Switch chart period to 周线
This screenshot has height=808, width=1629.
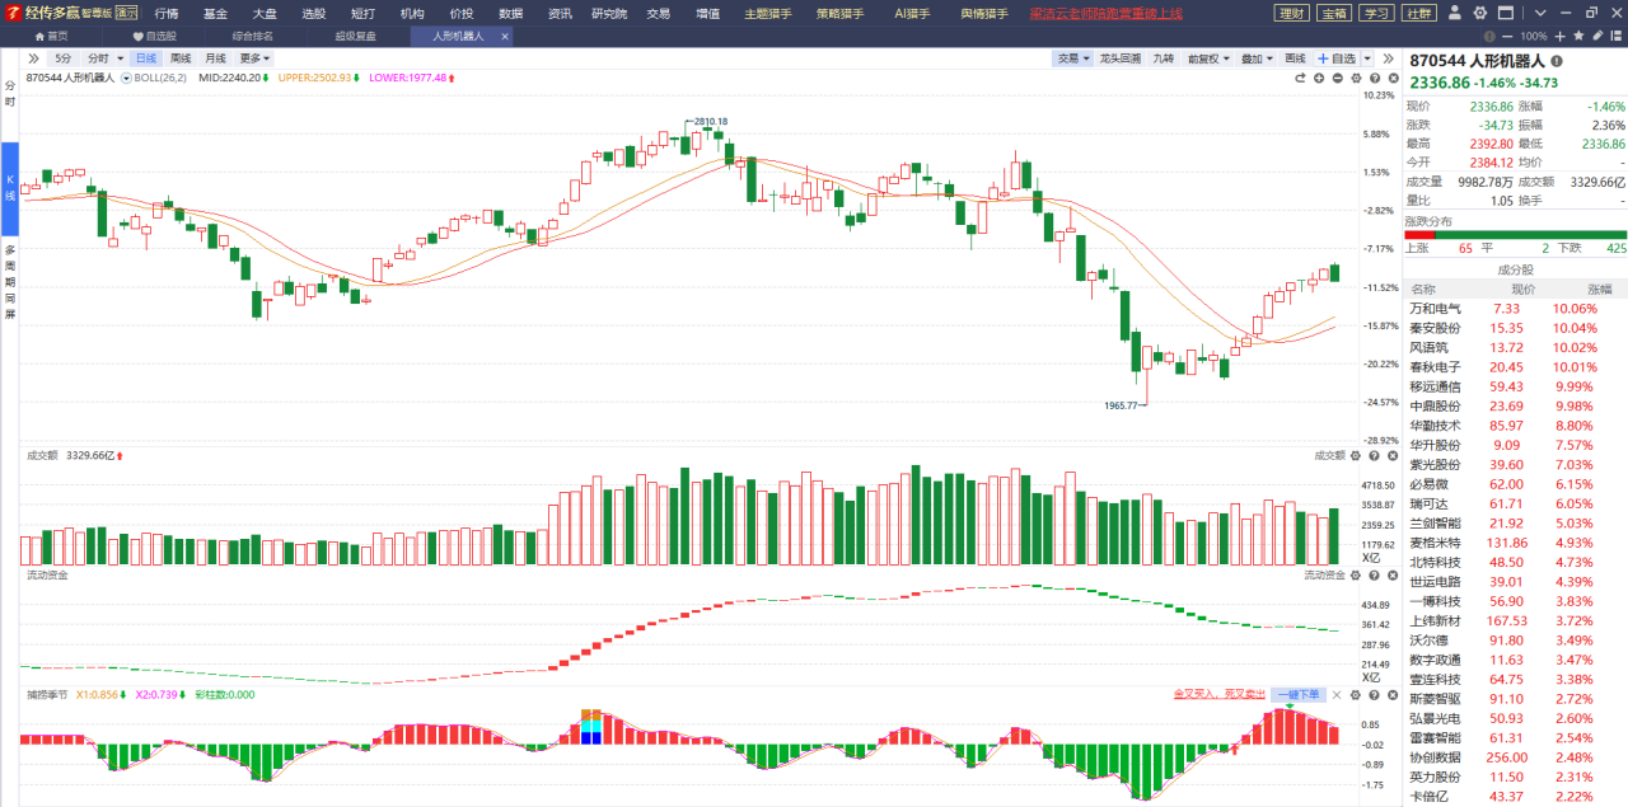[181, 59]
